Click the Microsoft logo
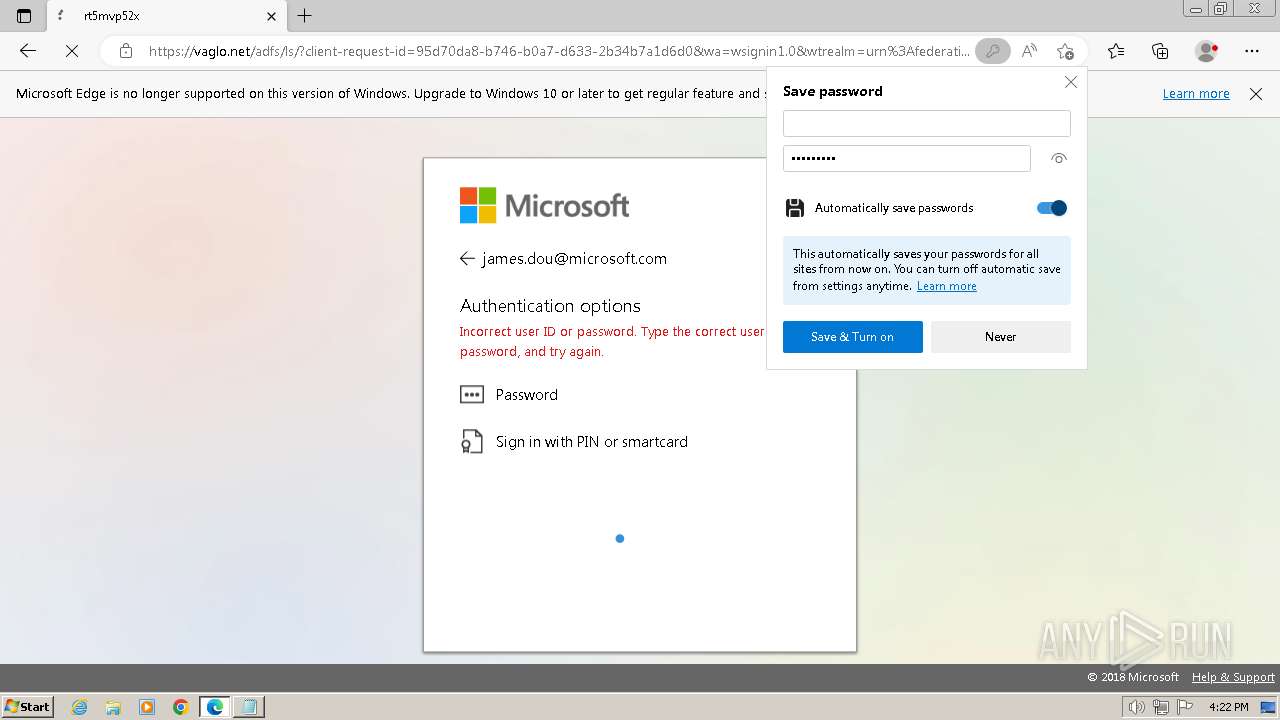 point(545,206)
